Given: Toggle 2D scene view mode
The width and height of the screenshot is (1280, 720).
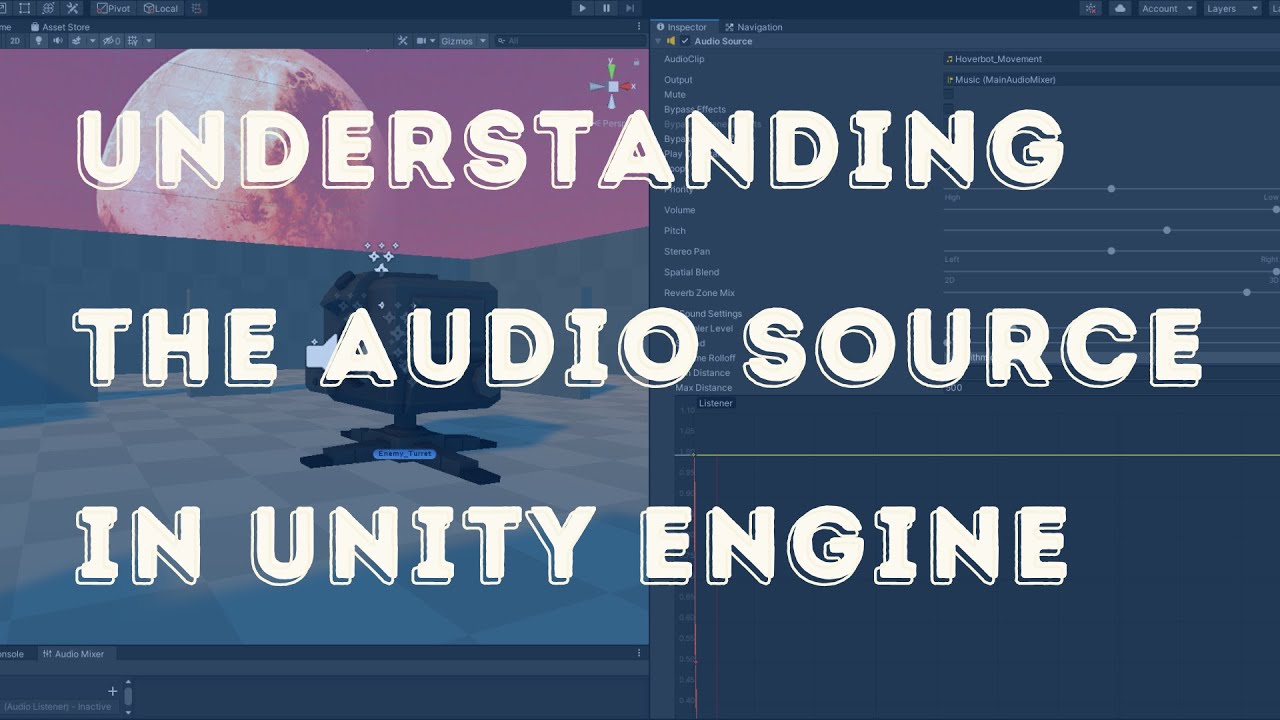Looking at the screenshot, I should [15, 41].
